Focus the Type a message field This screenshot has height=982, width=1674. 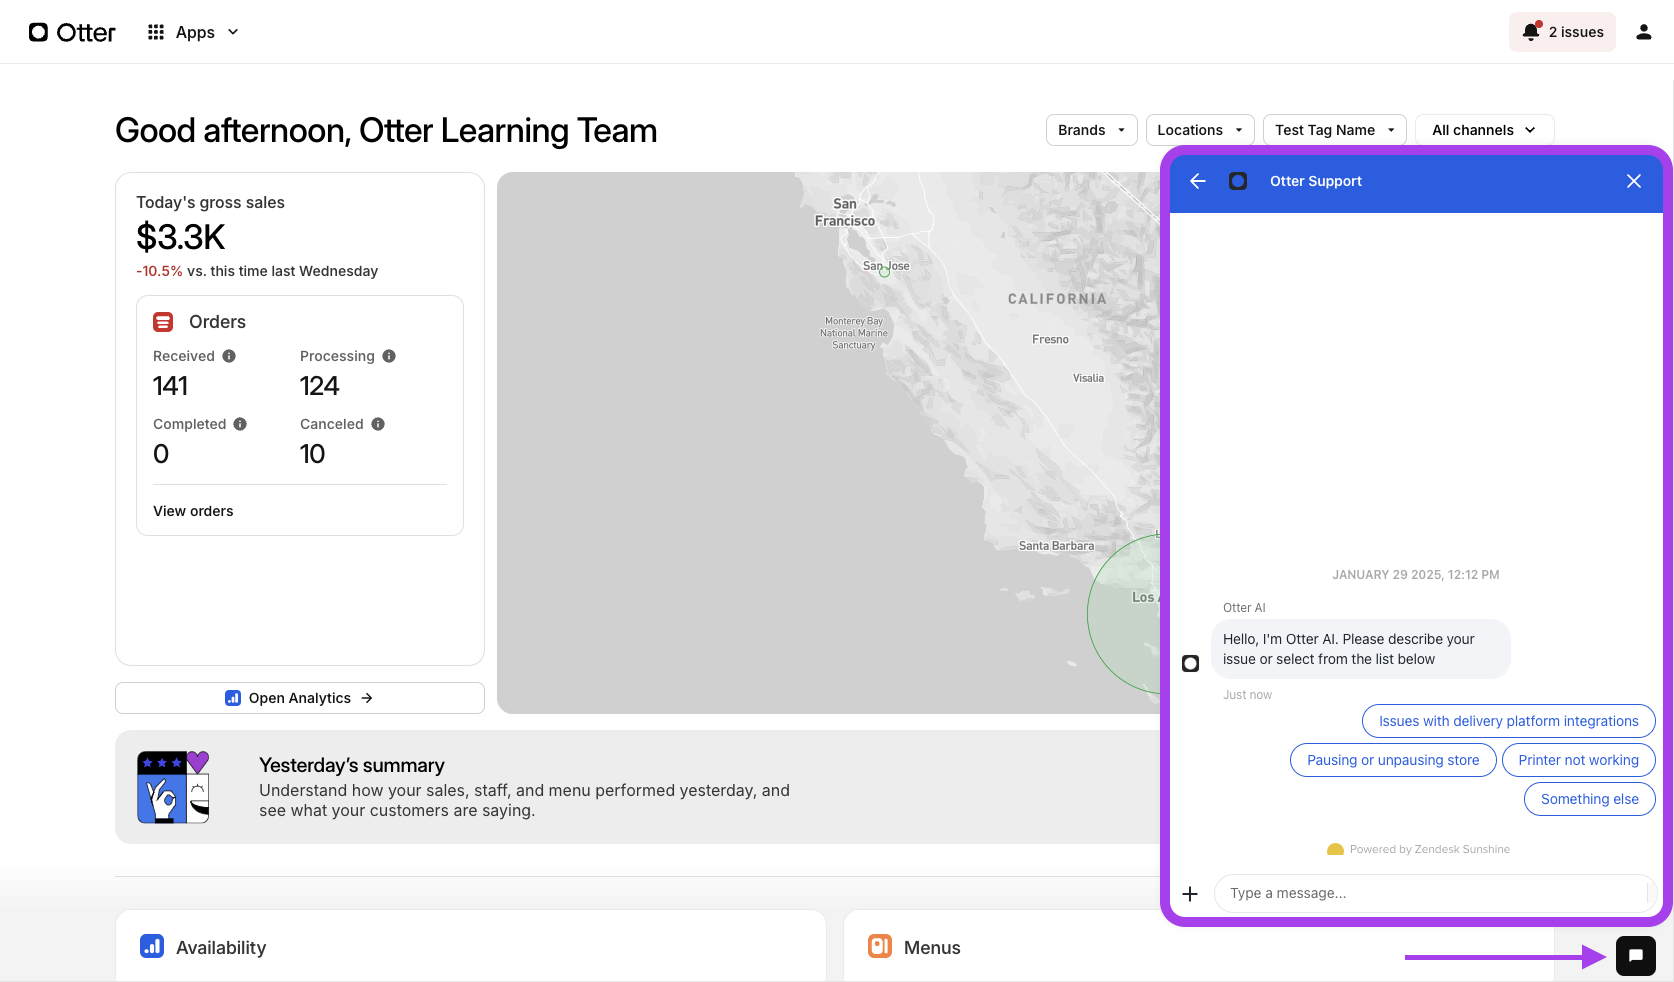[1430, 893]
